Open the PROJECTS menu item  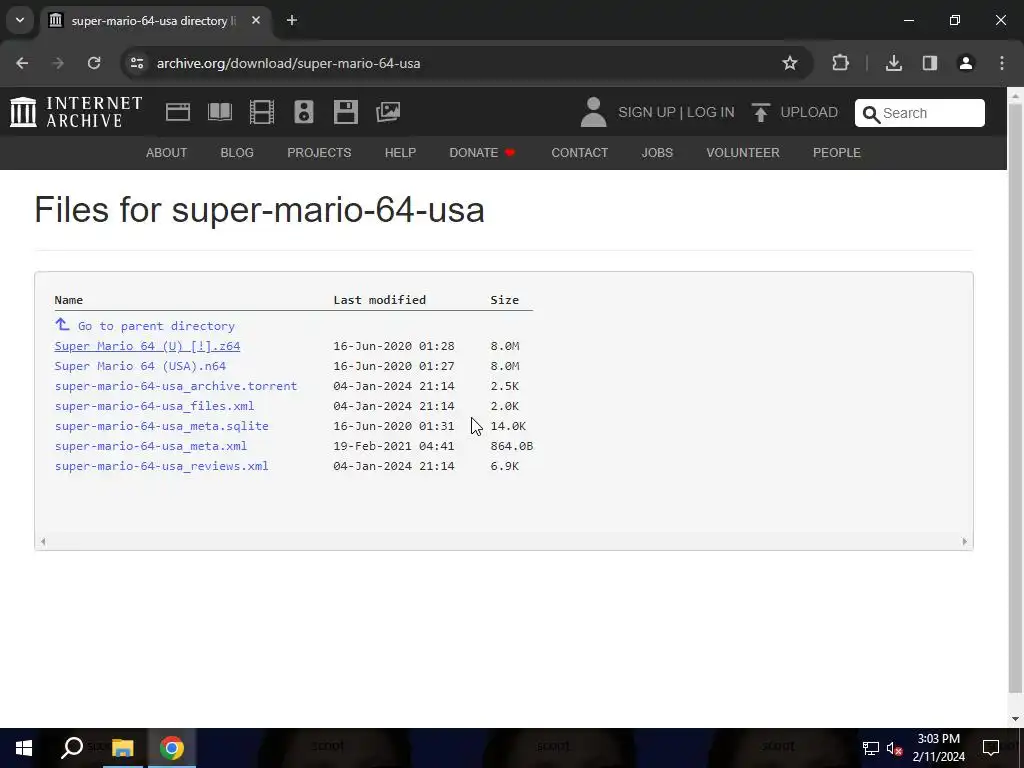[x=319, y=153]
